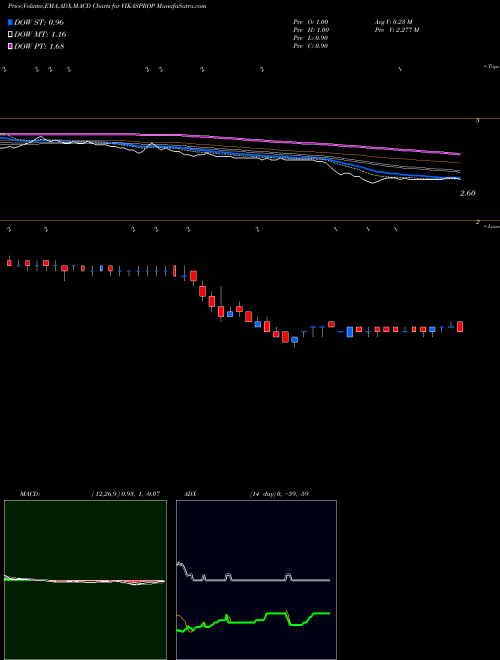Image resolution: width=500 pixels, height=660 pixels.
Task: Open the green MACD indicator chart panel
Action: point(85,580)
